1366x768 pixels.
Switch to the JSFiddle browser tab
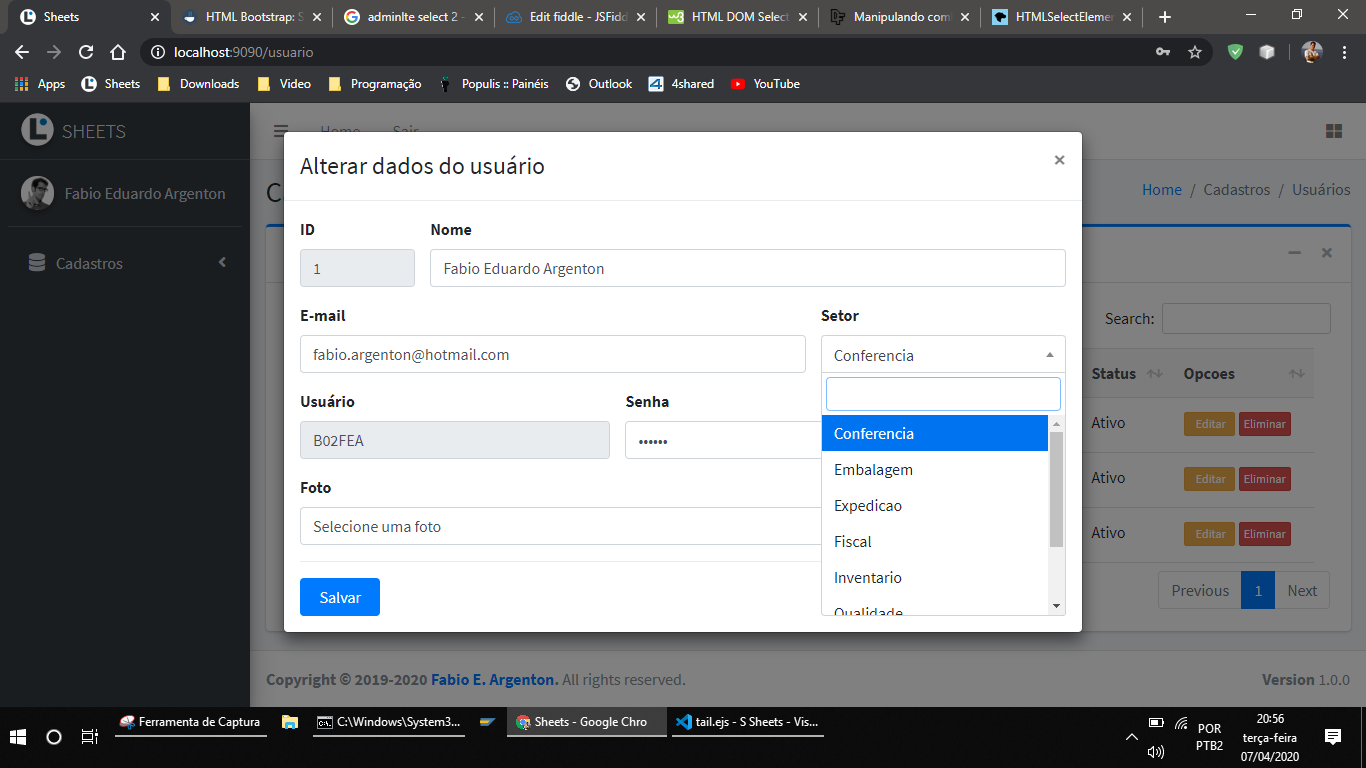click(x=575, y=17)
